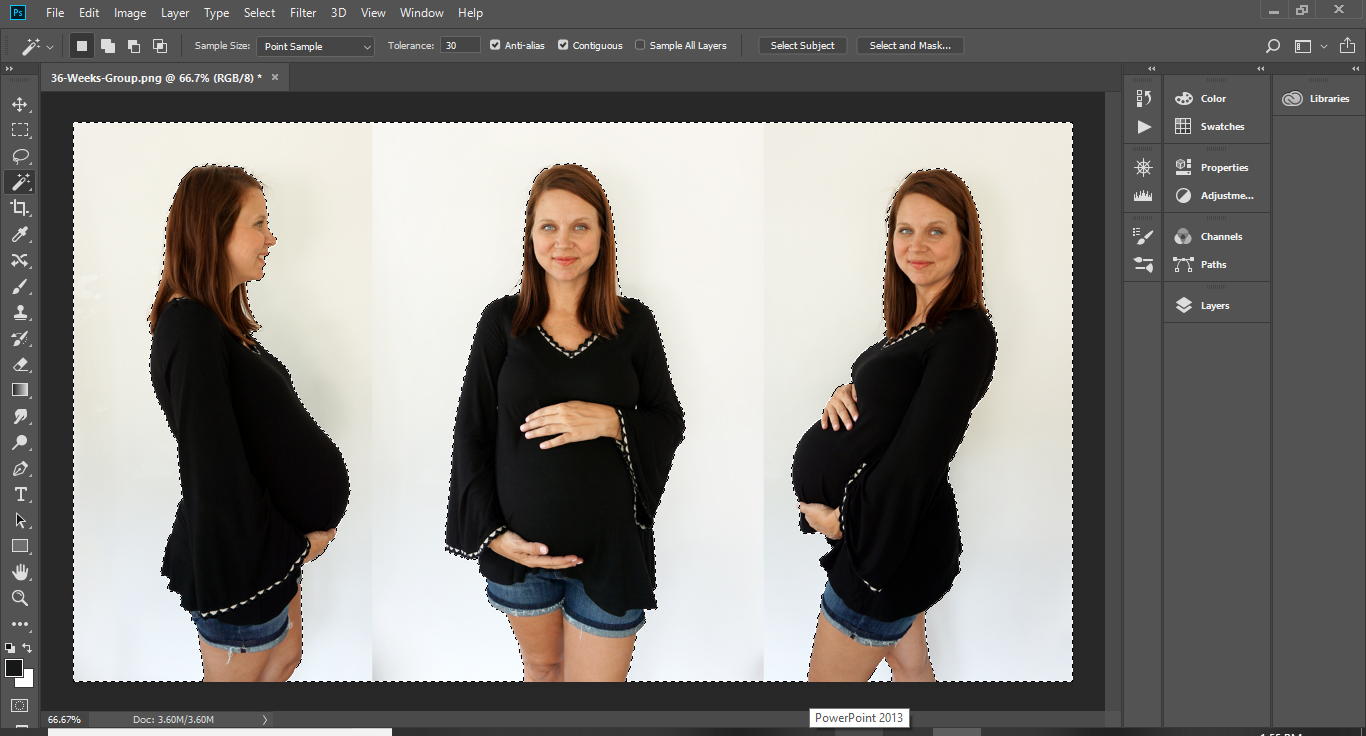This screenshot has width=1366, height=736.
Task: Select the Hand tool
Action: [20, 573]
